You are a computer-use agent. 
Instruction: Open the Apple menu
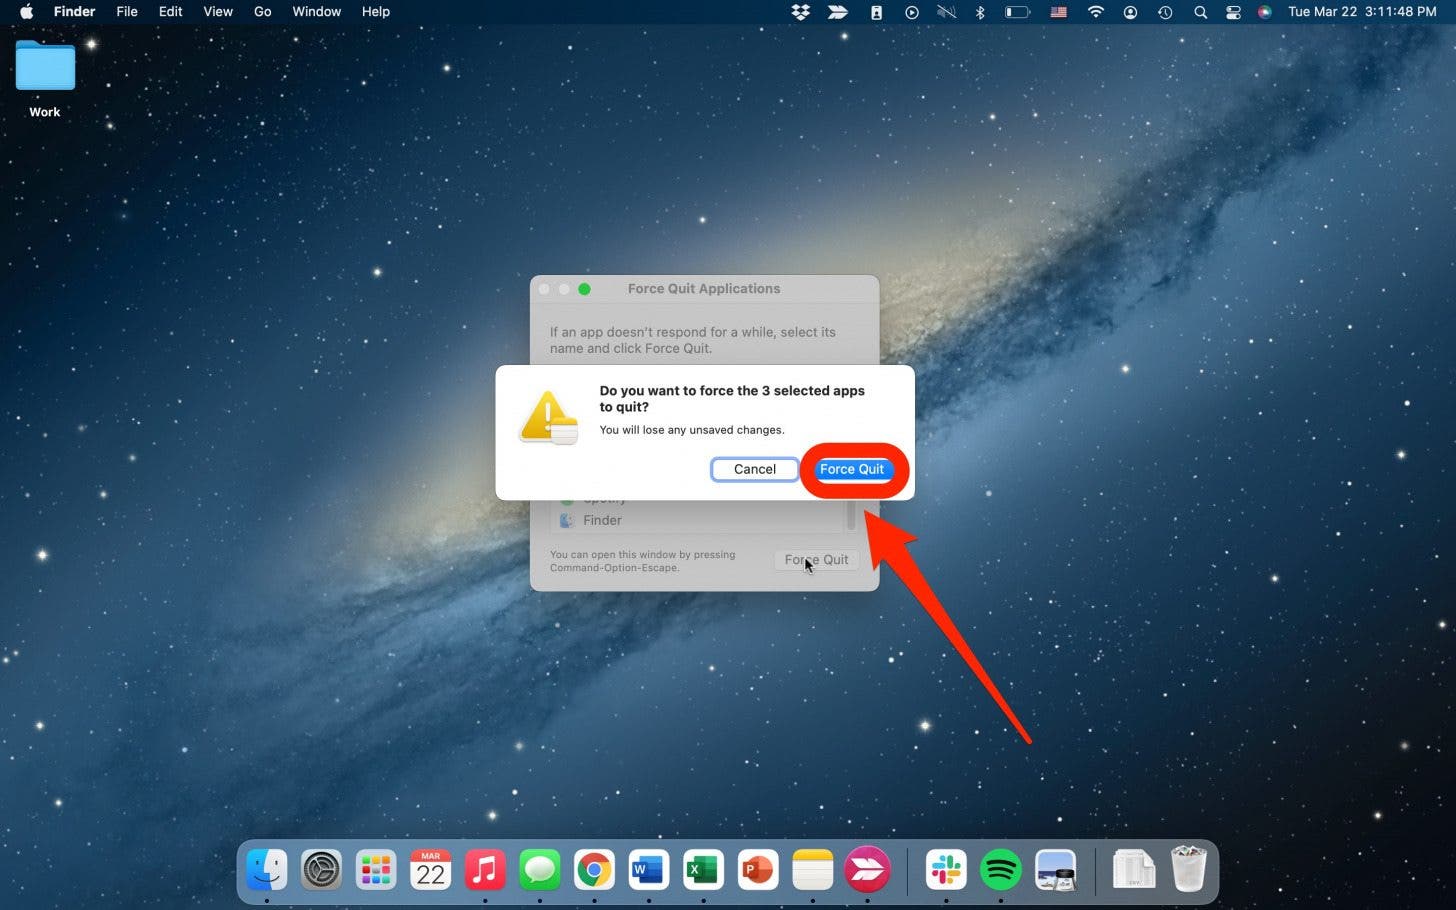[27, 12]
